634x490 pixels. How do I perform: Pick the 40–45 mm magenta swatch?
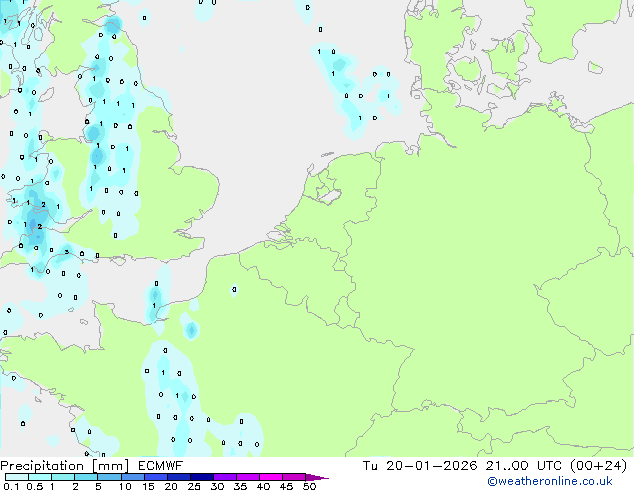(271, 477)
